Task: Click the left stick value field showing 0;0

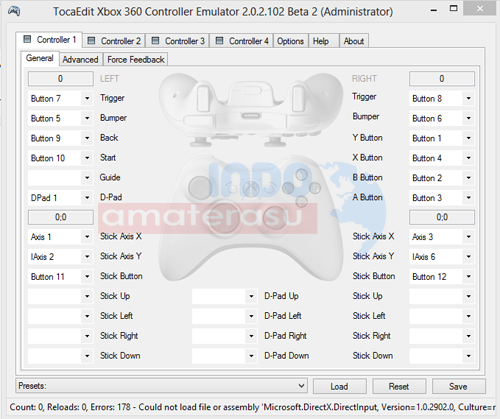Action: 60,217
